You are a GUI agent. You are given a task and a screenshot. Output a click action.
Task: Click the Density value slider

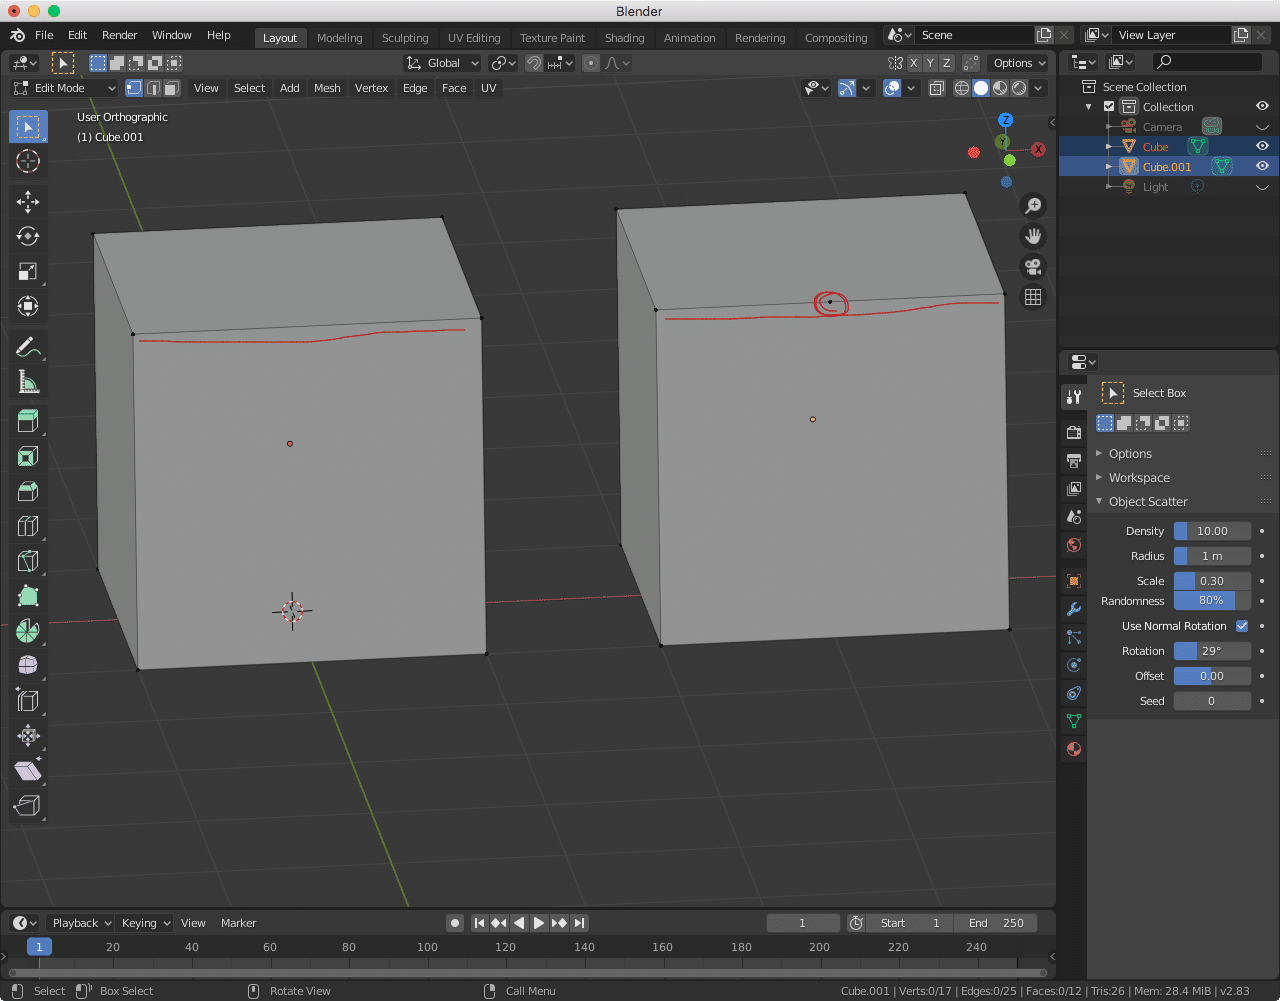pyautogui.click(x=1212, y=531)
